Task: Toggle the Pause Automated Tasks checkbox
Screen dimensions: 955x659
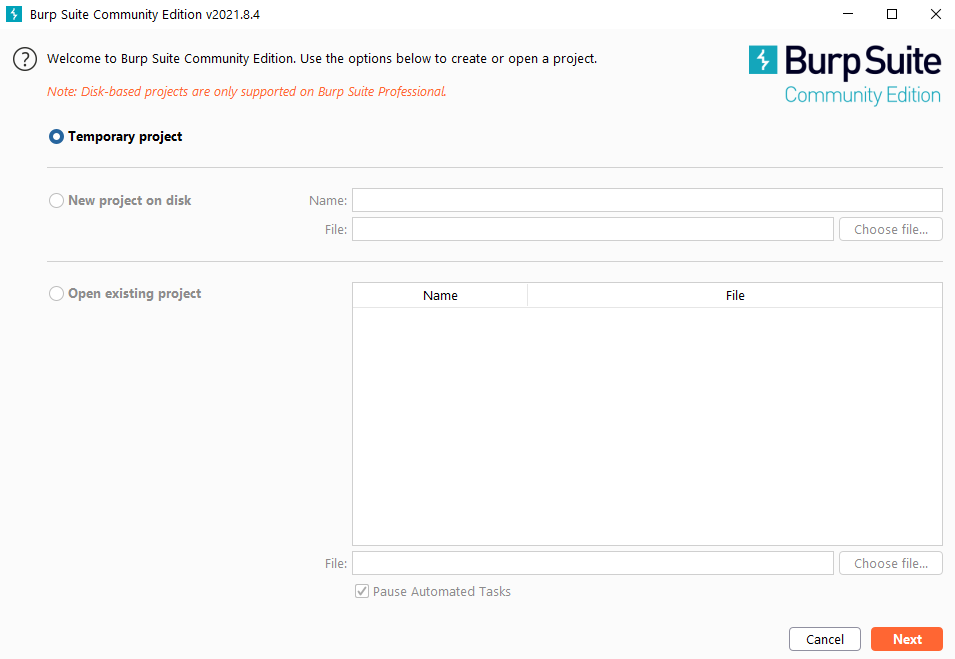Action: point(362,592)
